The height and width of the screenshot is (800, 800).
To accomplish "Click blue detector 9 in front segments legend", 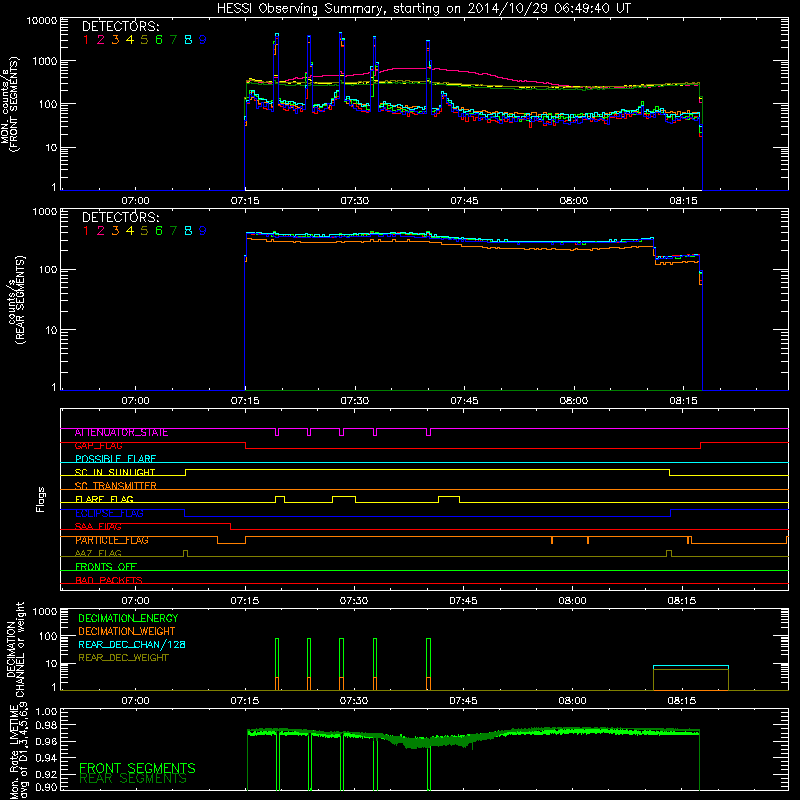I will 203,40.
